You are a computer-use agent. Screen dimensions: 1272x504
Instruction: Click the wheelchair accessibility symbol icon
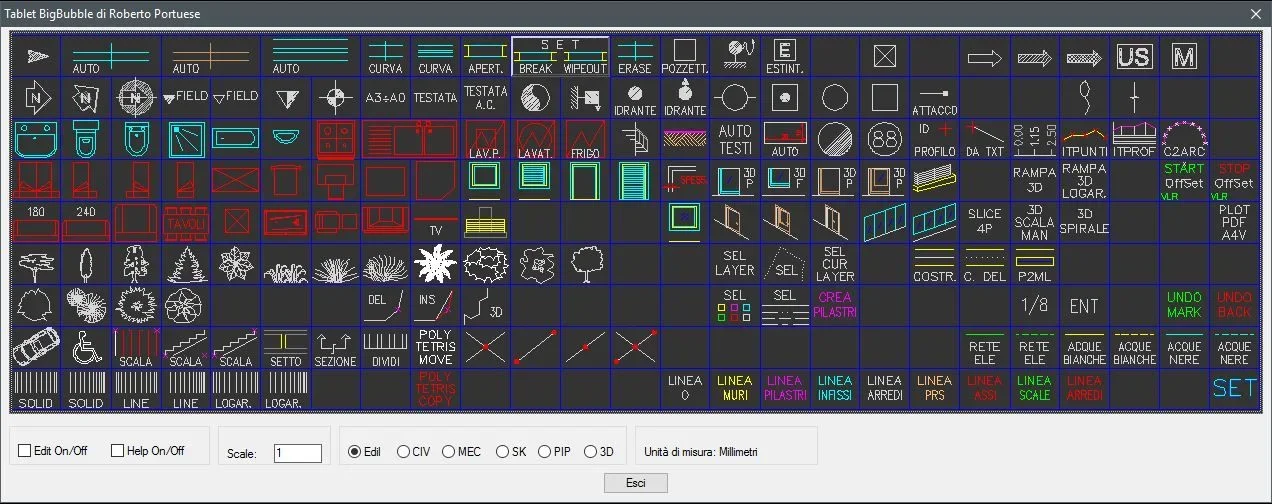(86, 347)
